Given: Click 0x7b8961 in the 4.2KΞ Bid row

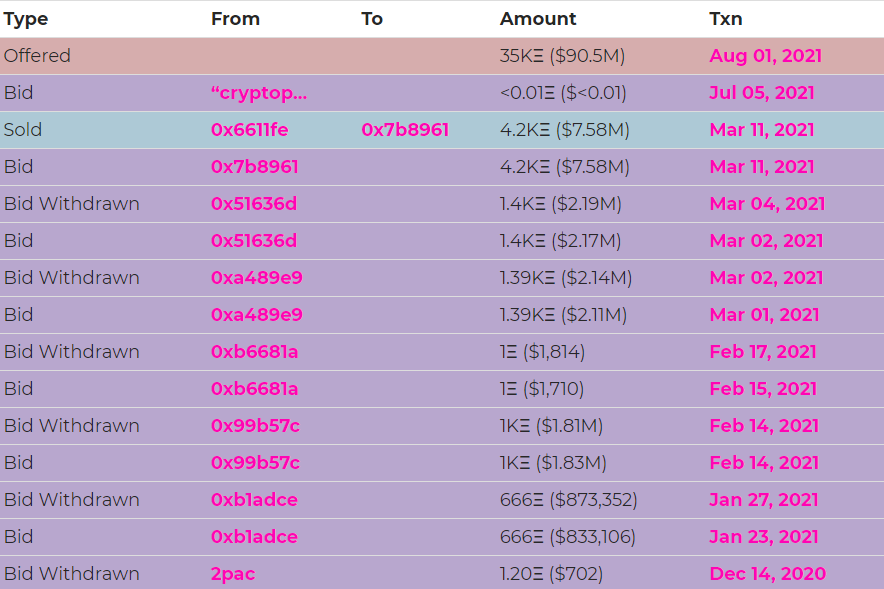Looking at the screenshot, I should point(254,167).
